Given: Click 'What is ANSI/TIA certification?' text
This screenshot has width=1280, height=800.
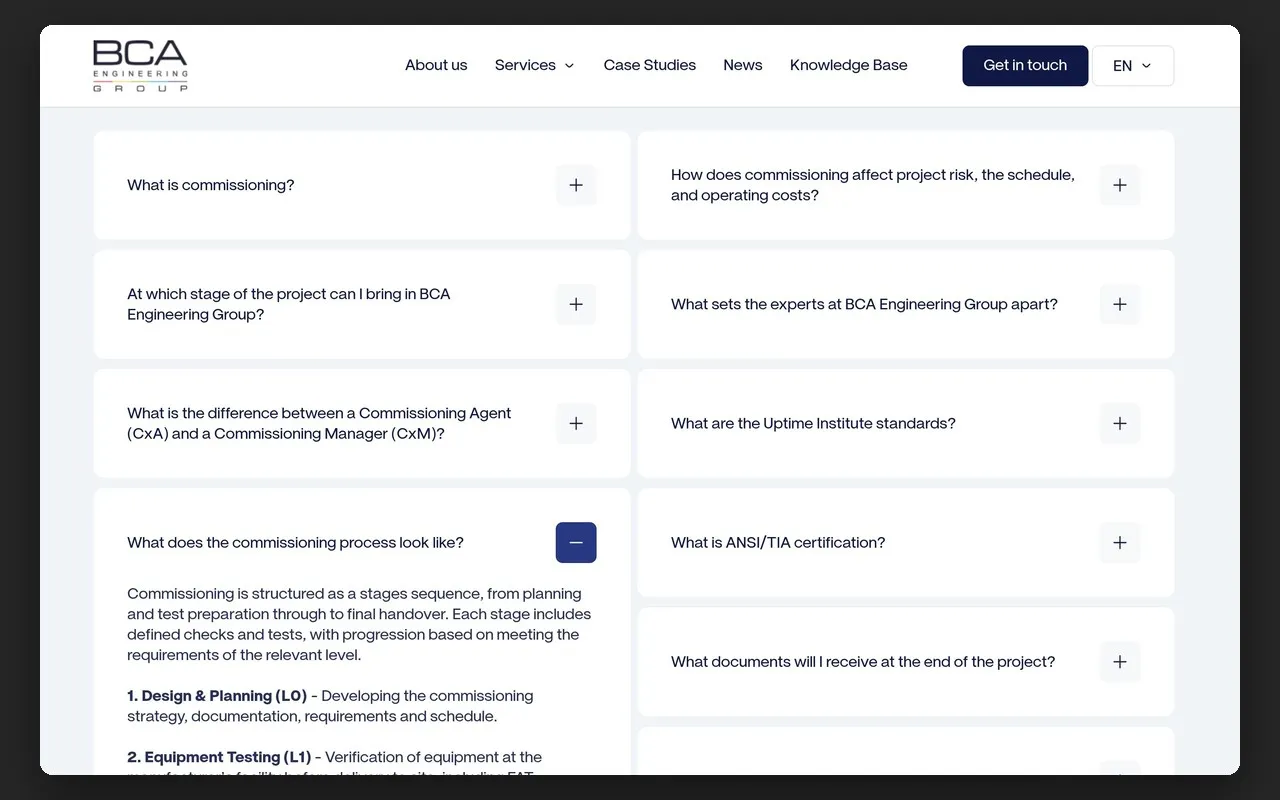Looking at the screenshot, I should (x=778, y=542).
